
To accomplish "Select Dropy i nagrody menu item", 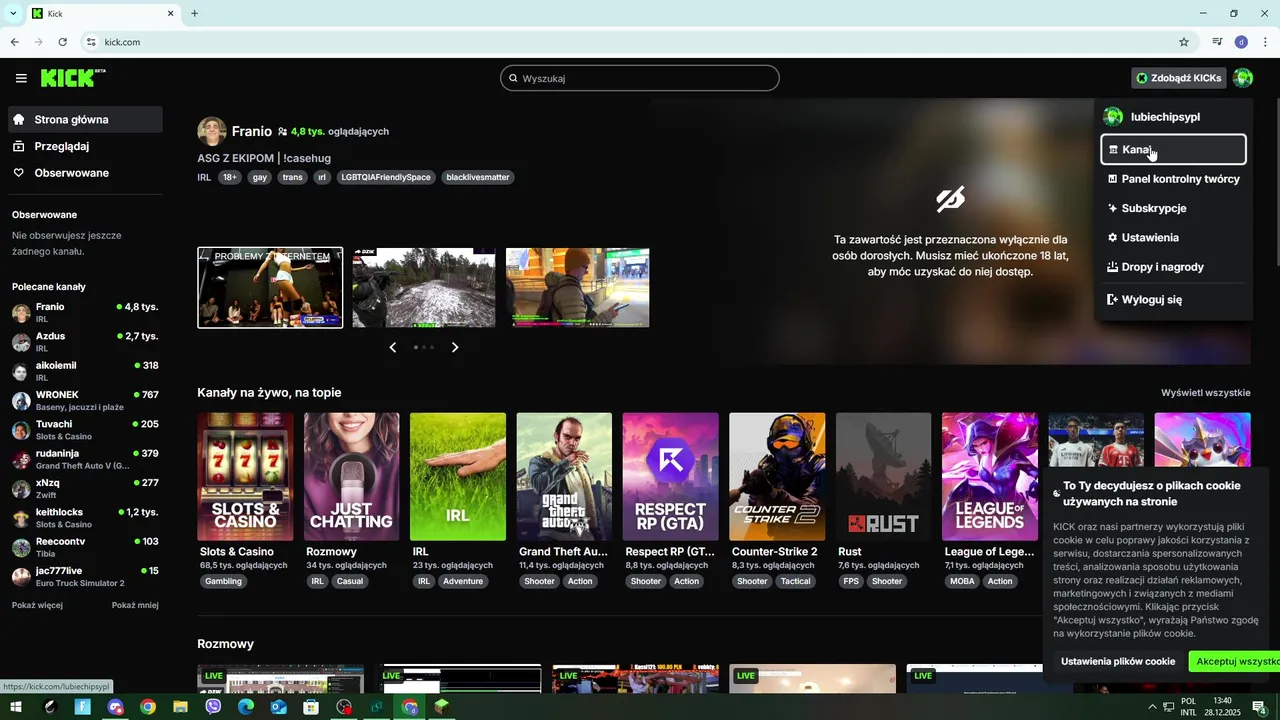I will click(x=1173, y=267).
